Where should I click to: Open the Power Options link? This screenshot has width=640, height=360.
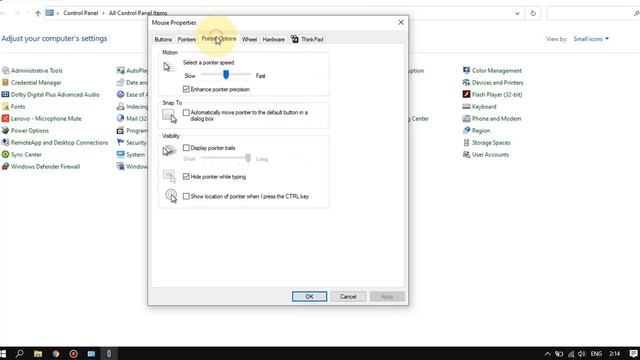30,131
